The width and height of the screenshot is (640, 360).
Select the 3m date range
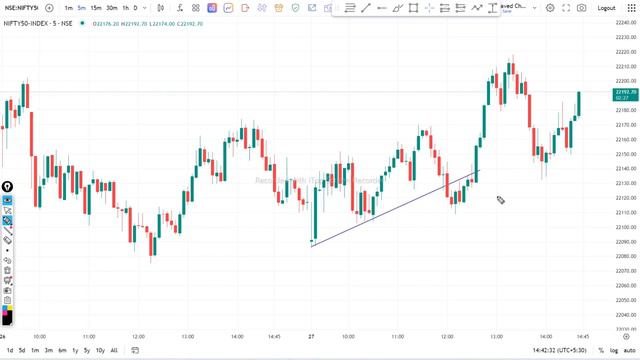tap(49, 350)
